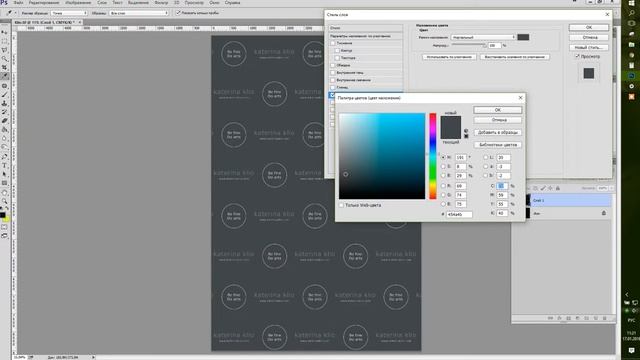Open the Редактирование menu
The width and height of the screenshot is (640, 360).
click(x=45, y=2)
